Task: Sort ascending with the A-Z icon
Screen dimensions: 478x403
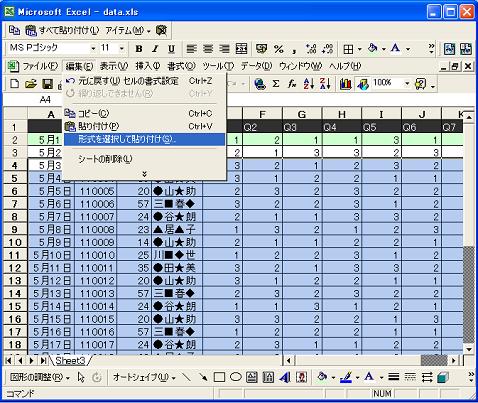Action: (308, 84)
